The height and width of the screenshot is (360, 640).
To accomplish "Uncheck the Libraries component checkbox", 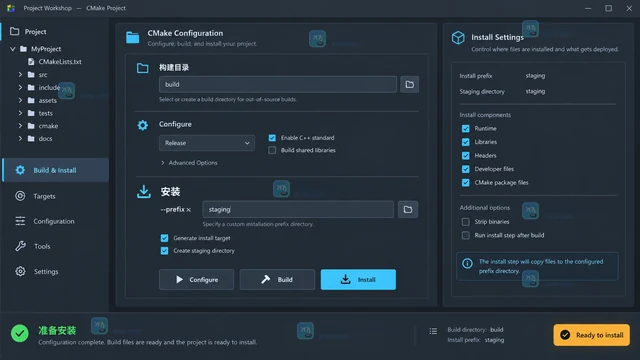I will (465, 142).
